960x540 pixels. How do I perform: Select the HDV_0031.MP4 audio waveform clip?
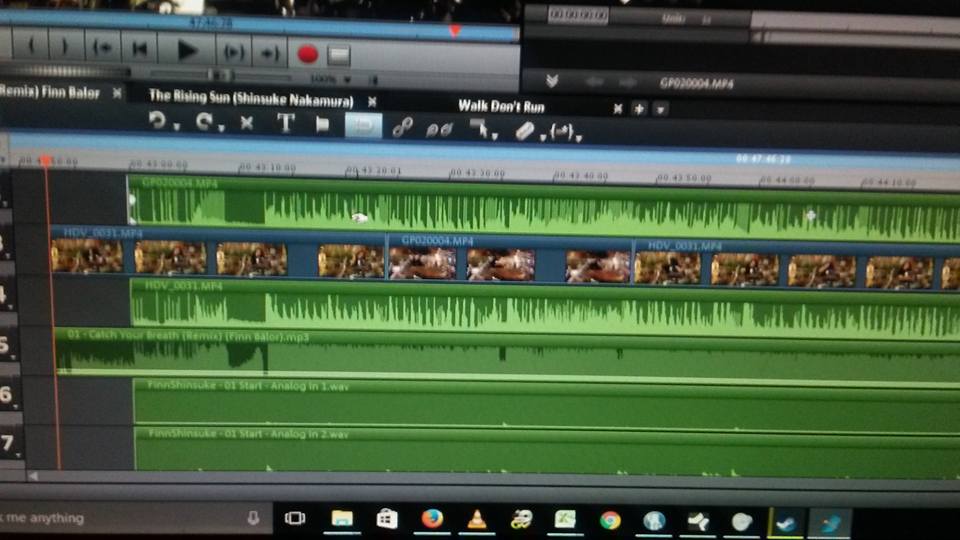point(545,307)
